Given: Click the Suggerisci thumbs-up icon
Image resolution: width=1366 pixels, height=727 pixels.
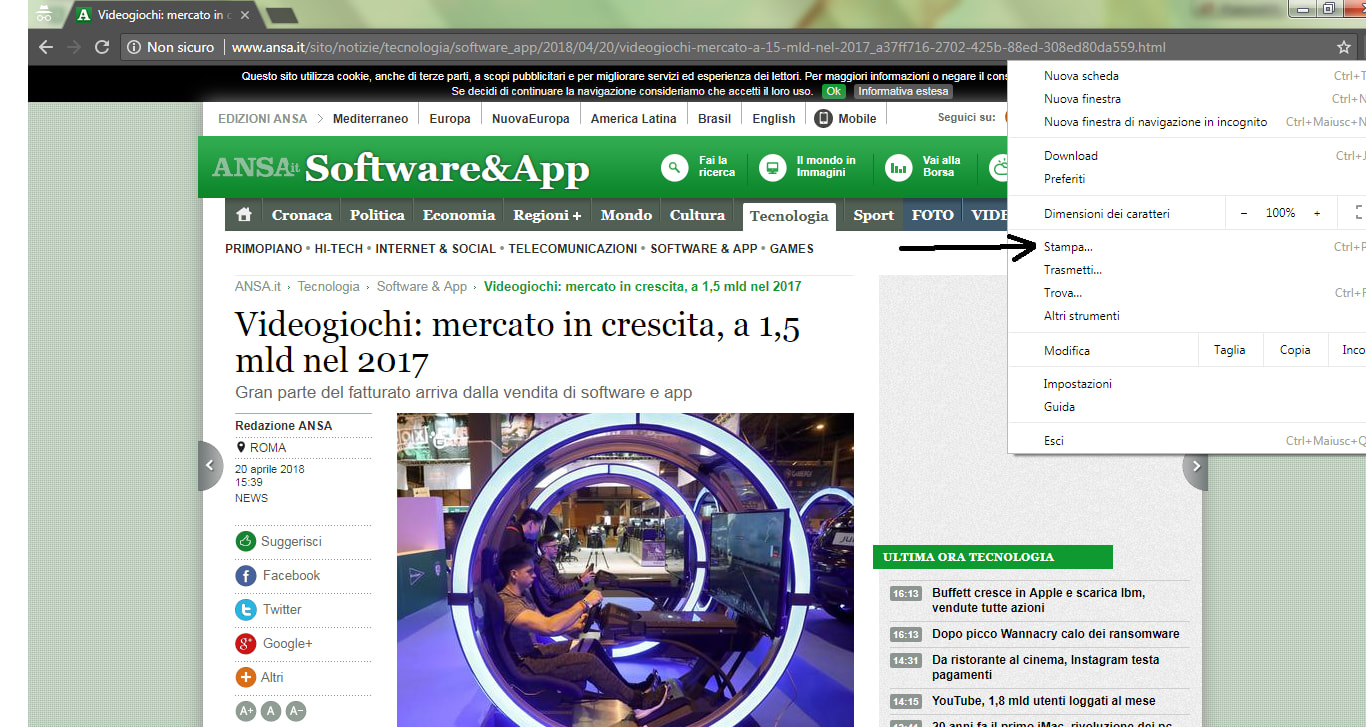Looking at the screenshot, I should point(246,541).
